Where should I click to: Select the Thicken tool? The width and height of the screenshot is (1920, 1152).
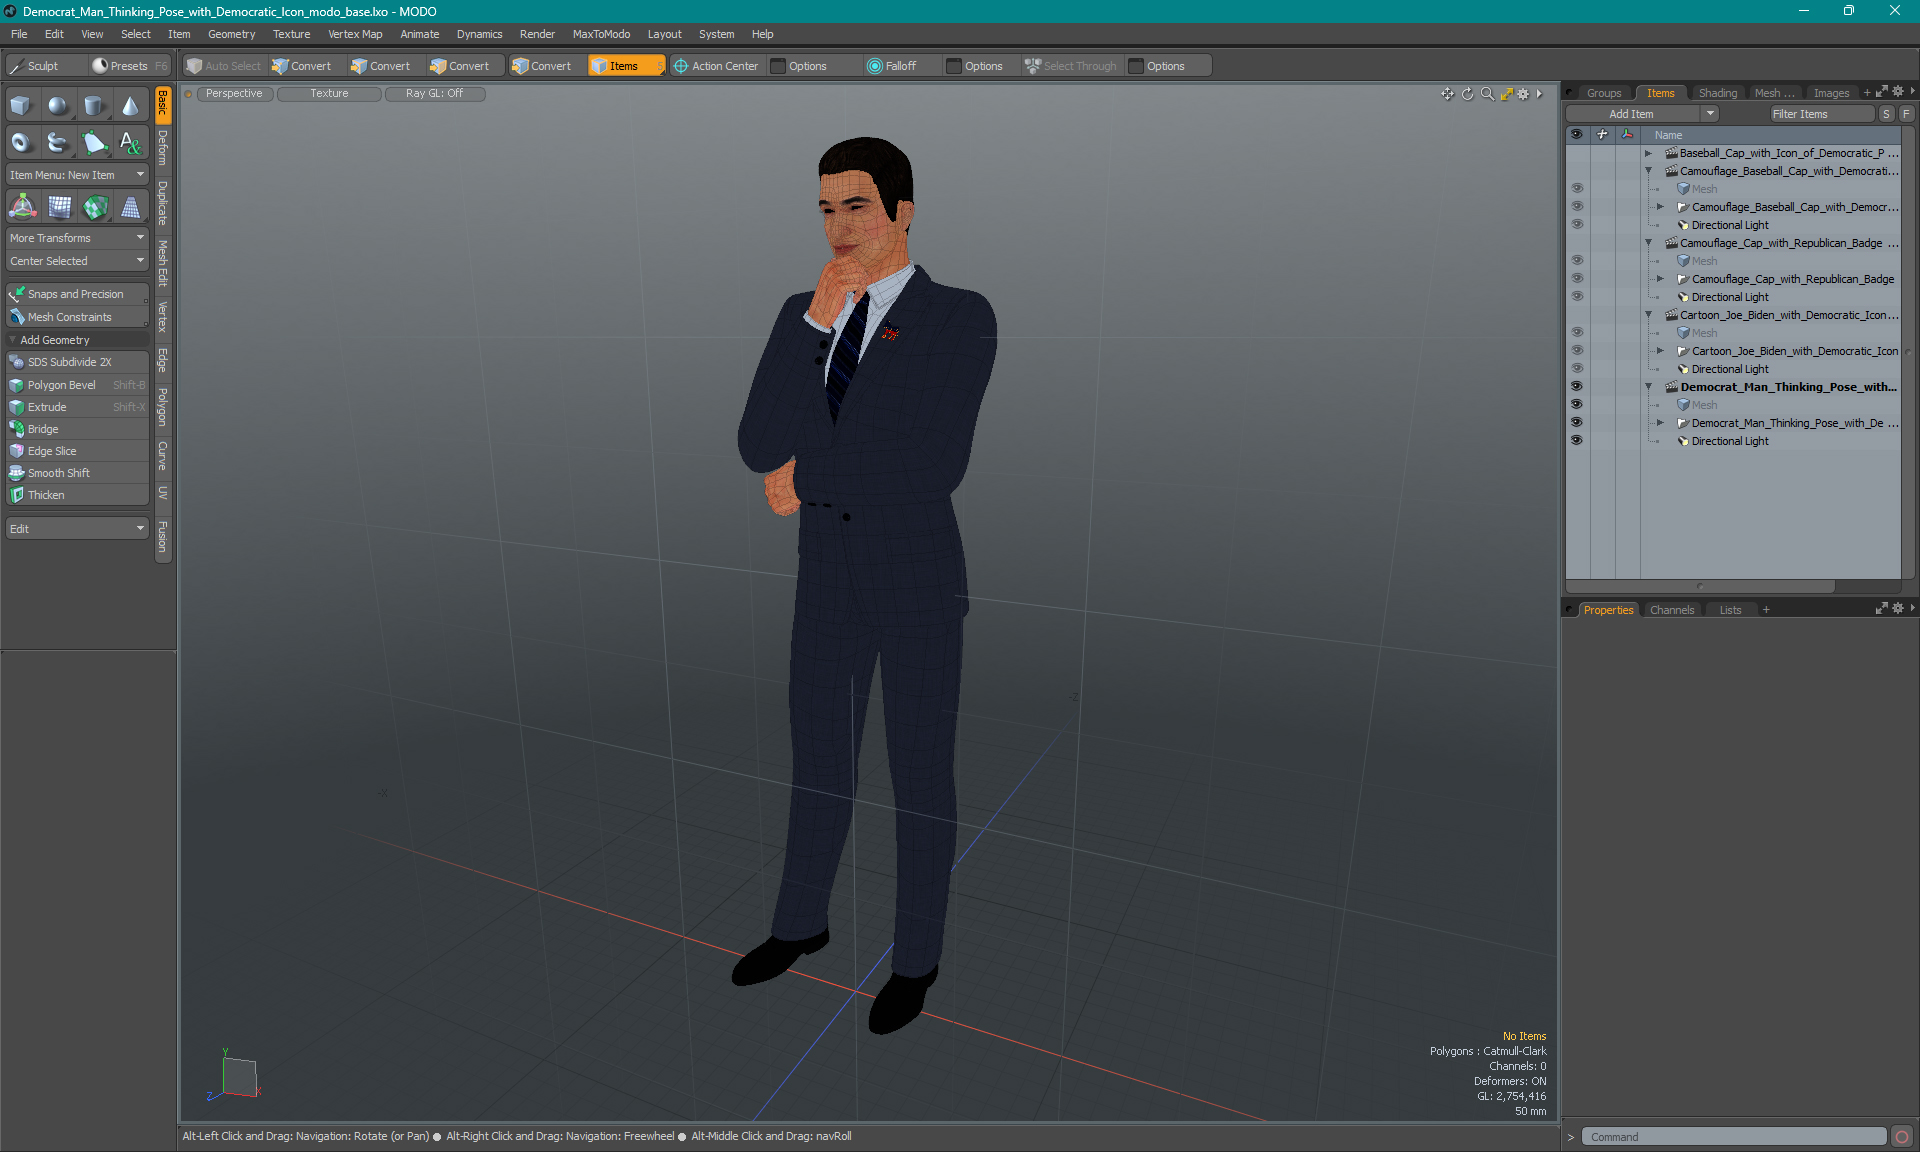77,495
